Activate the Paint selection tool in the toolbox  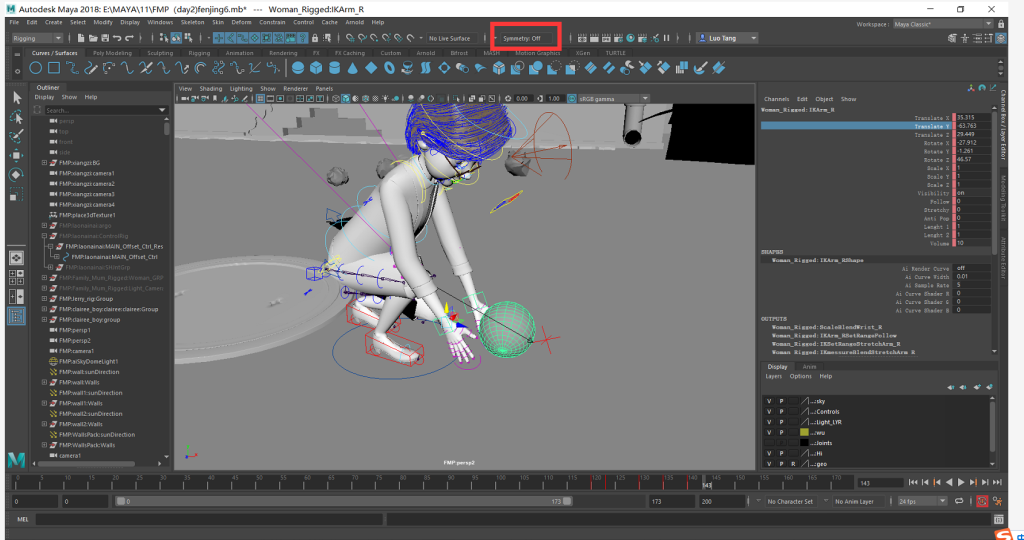(x=17, y=136)
